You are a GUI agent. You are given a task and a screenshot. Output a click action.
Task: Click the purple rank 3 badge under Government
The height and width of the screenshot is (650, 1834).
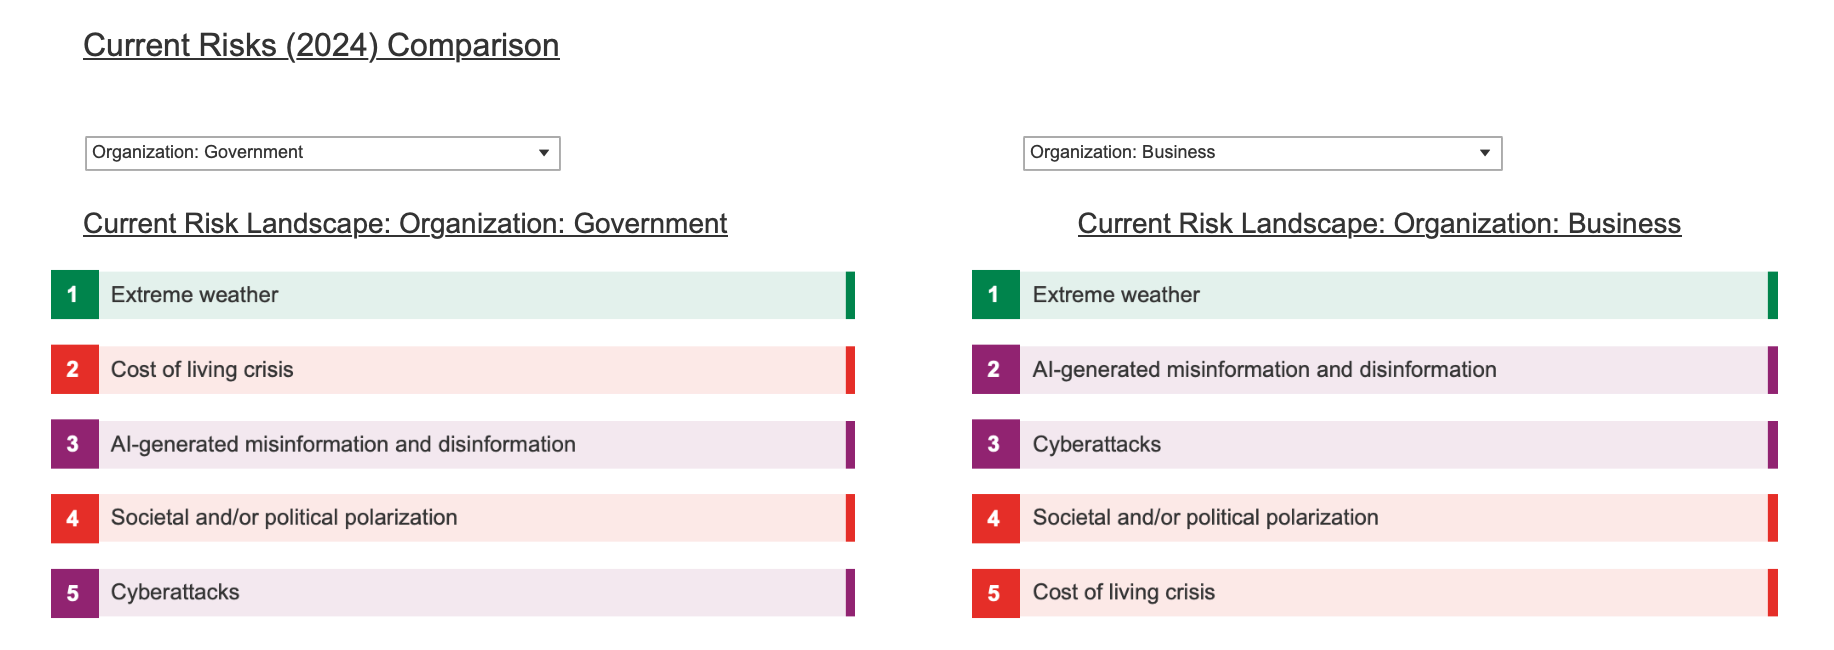[x=75, y=444]
